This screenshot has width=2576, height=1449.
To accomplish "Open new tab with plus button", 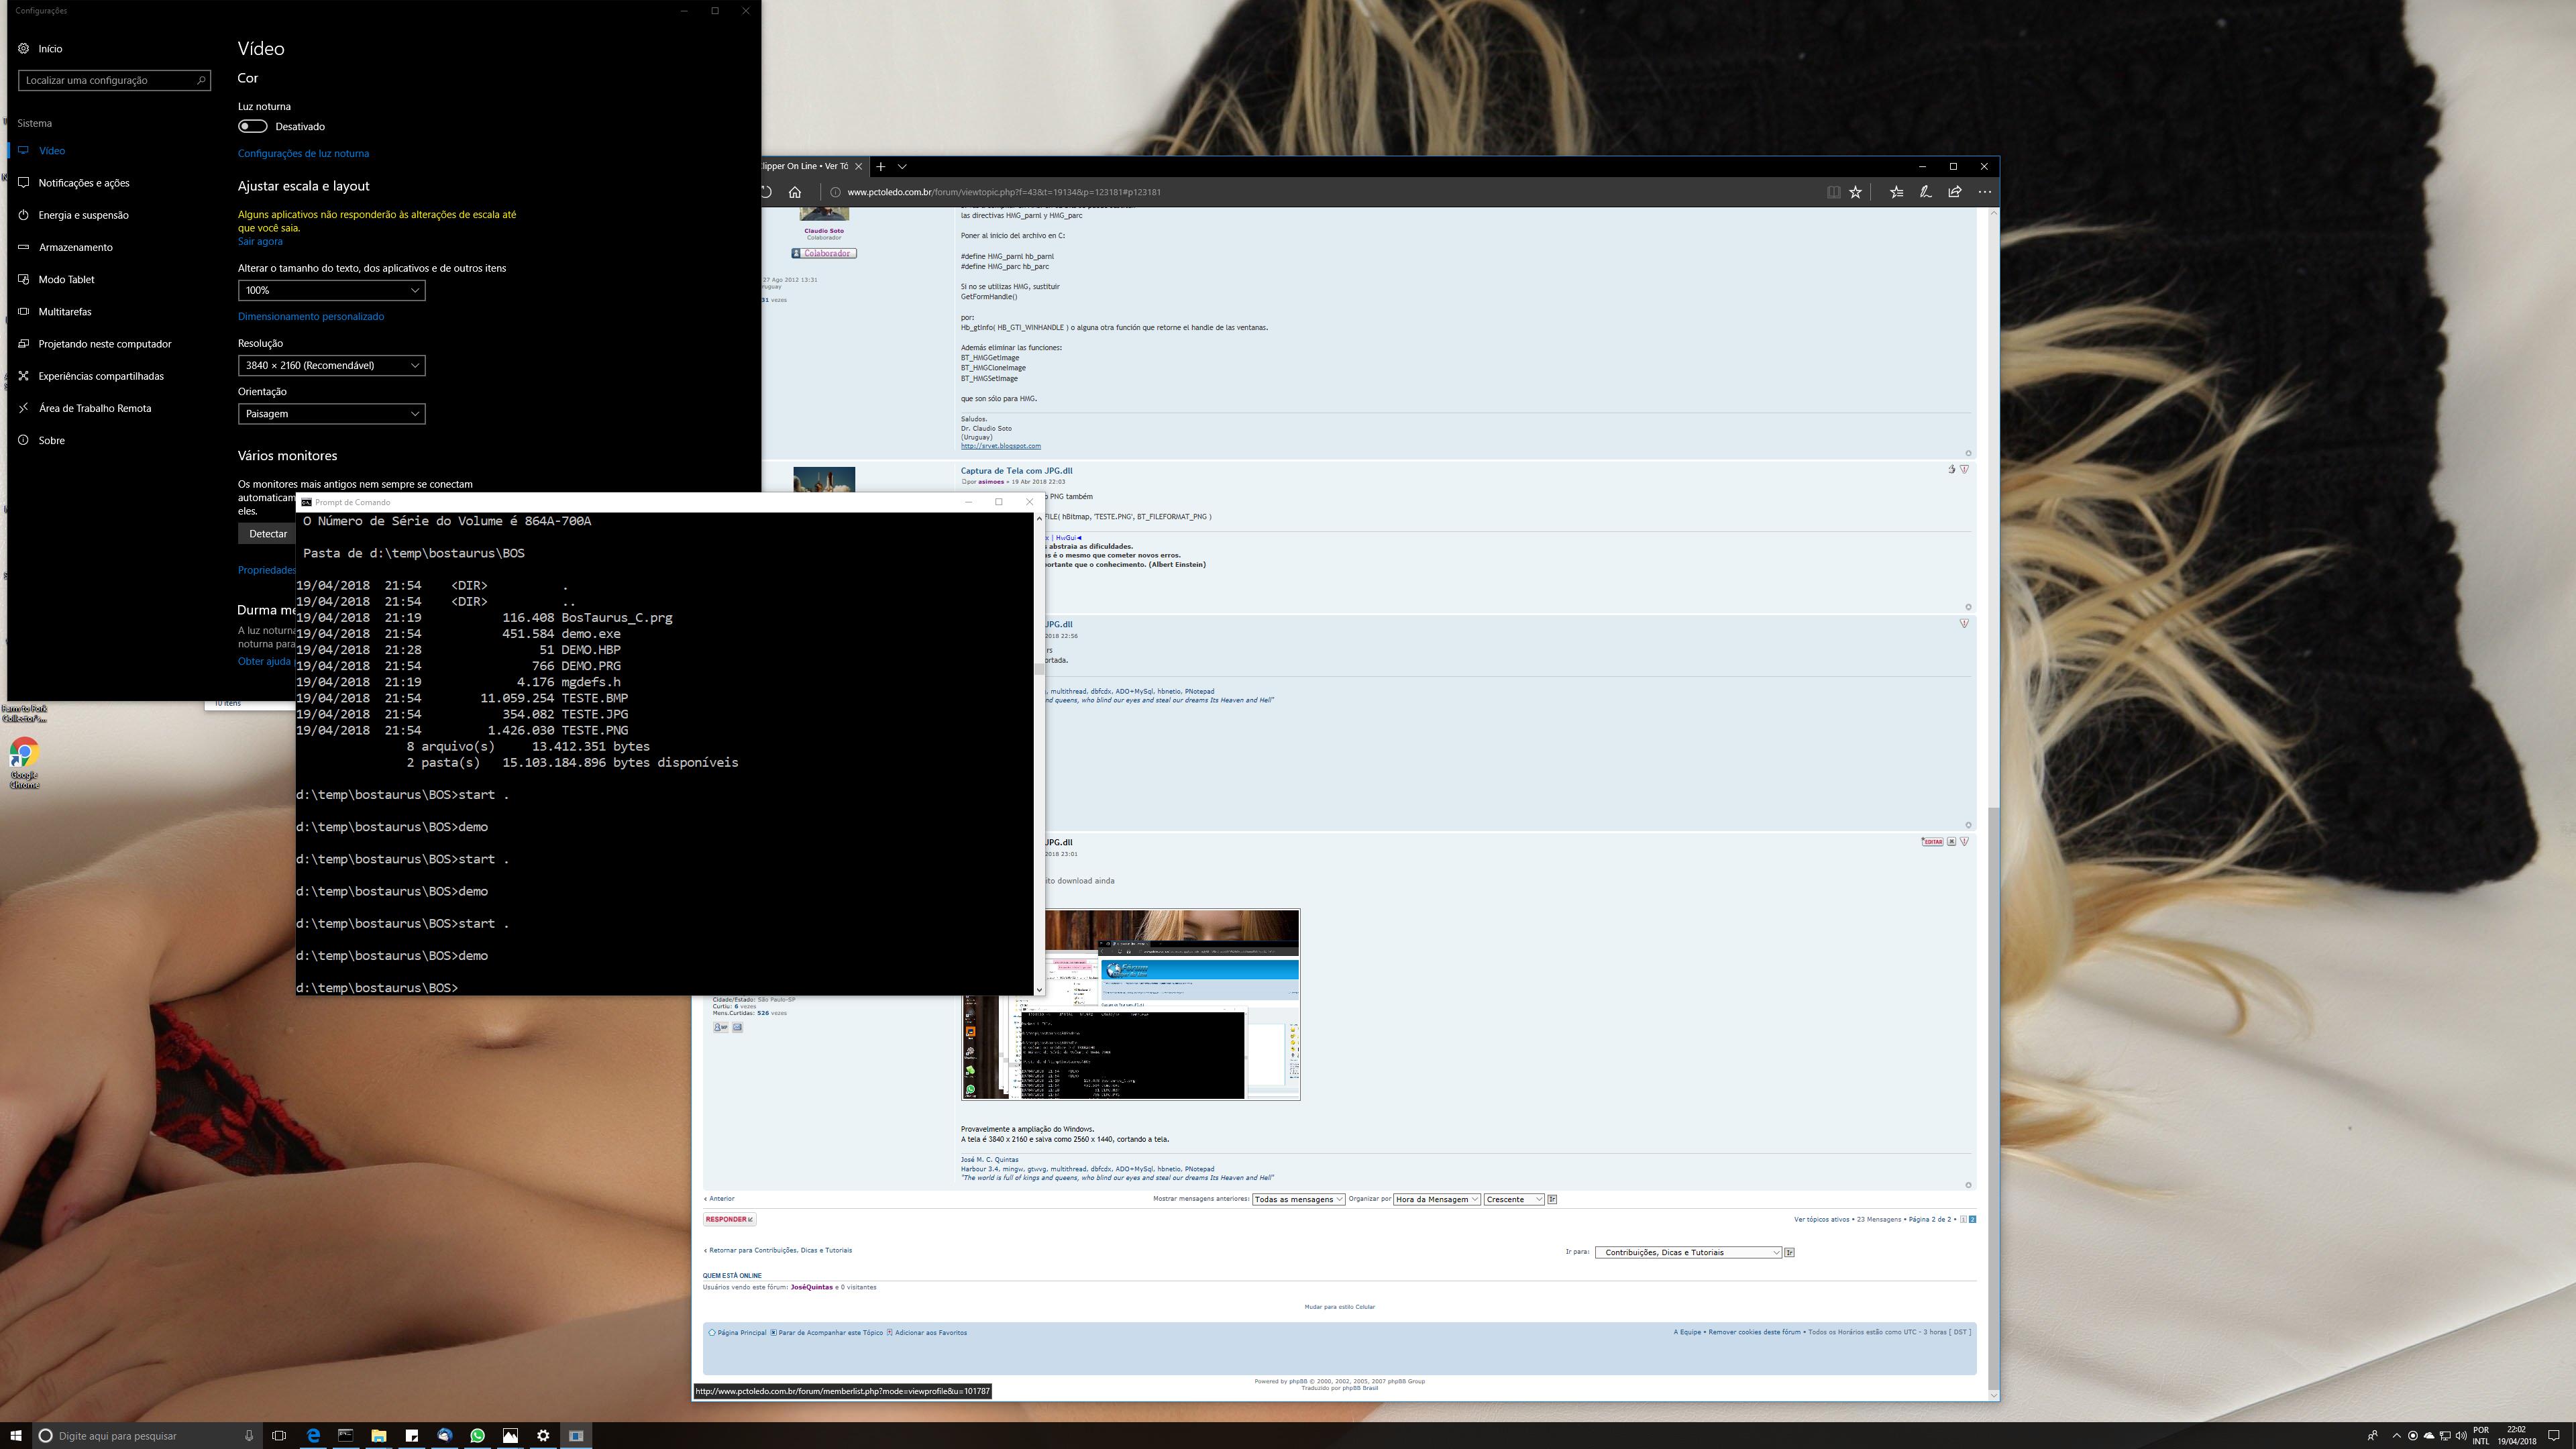I will pos(880,166).
